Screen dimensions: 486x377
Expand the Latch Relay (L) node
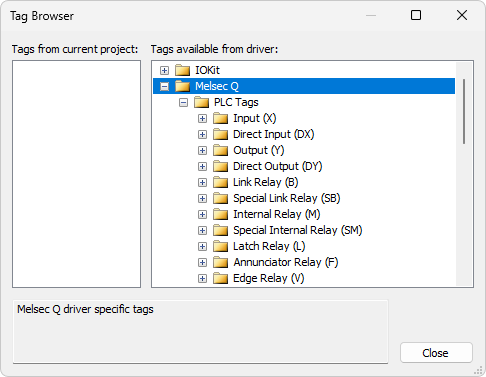coord(202,246)
